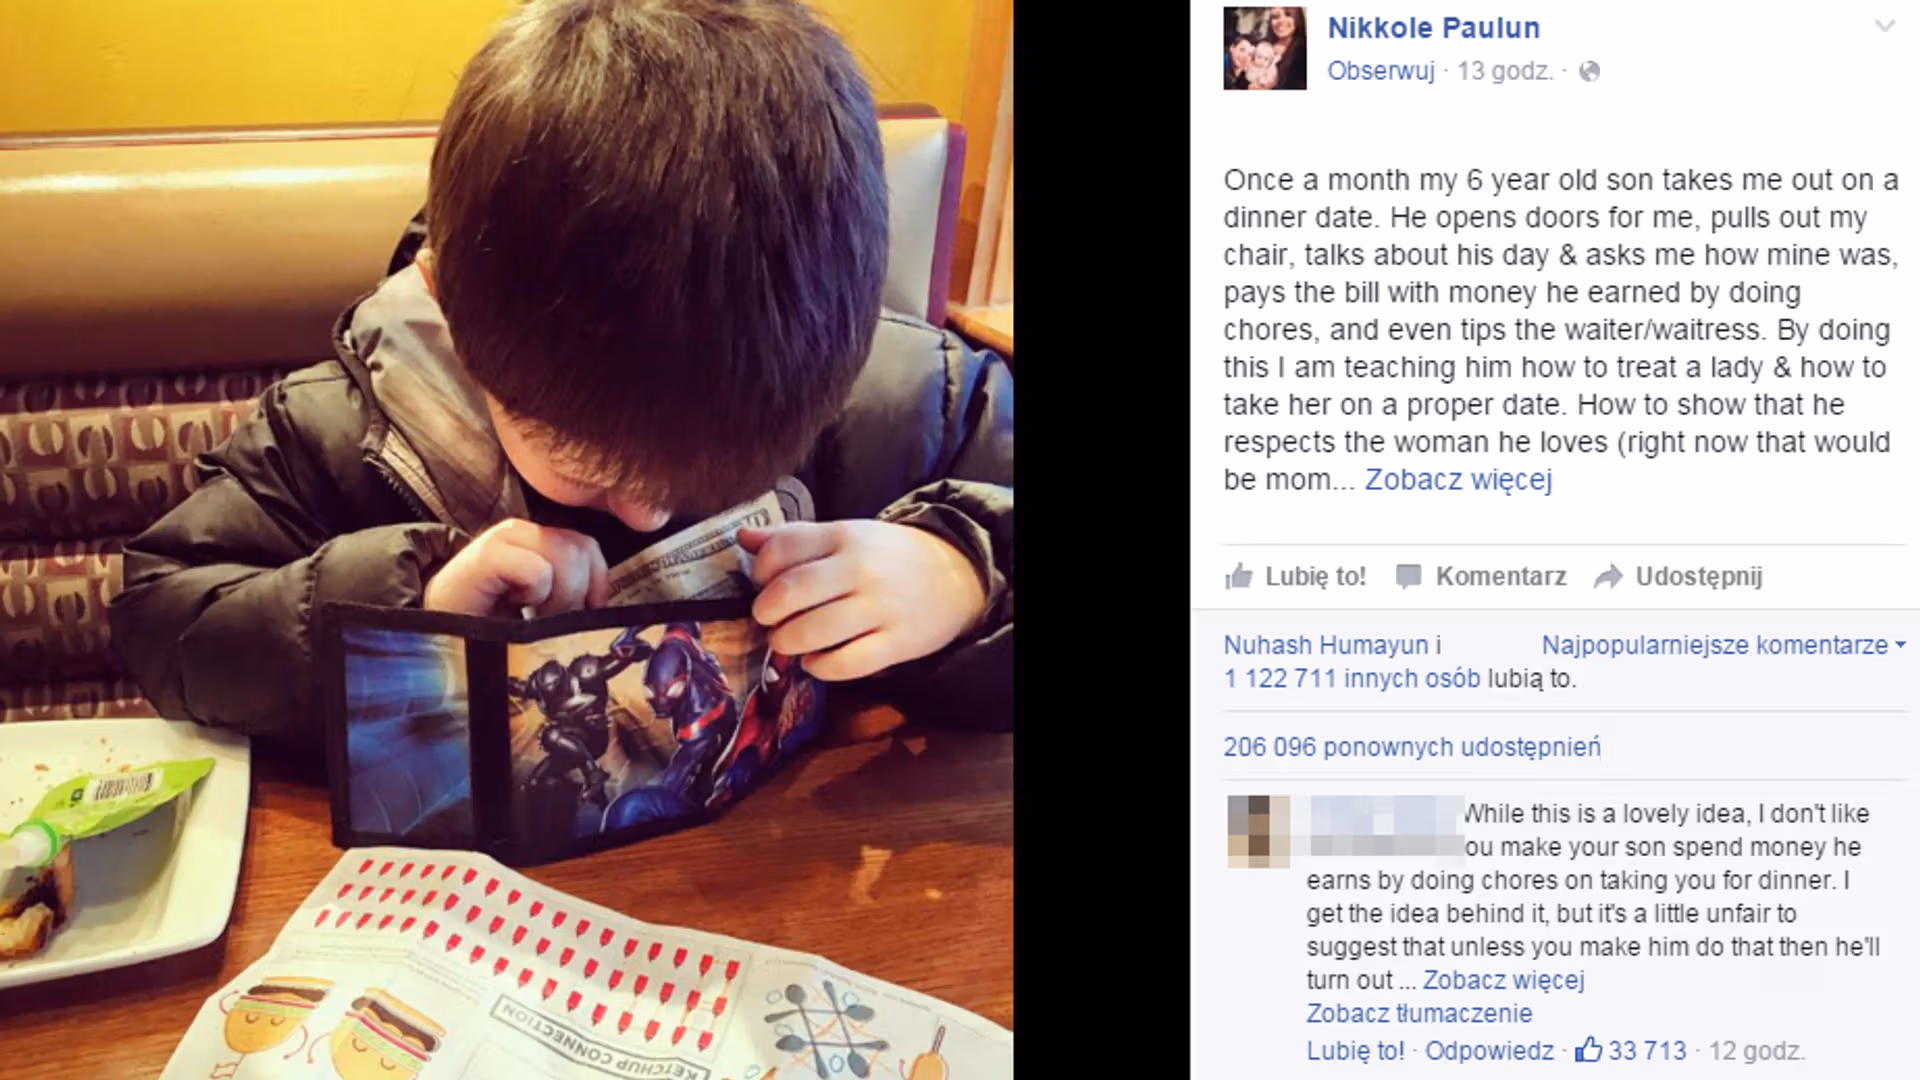The height and width of the screenshot is (1080, 1920).
Task: Expand the Najpopularniejsze komentarze sorting dropdown
Action: (x=1724, y=645)
